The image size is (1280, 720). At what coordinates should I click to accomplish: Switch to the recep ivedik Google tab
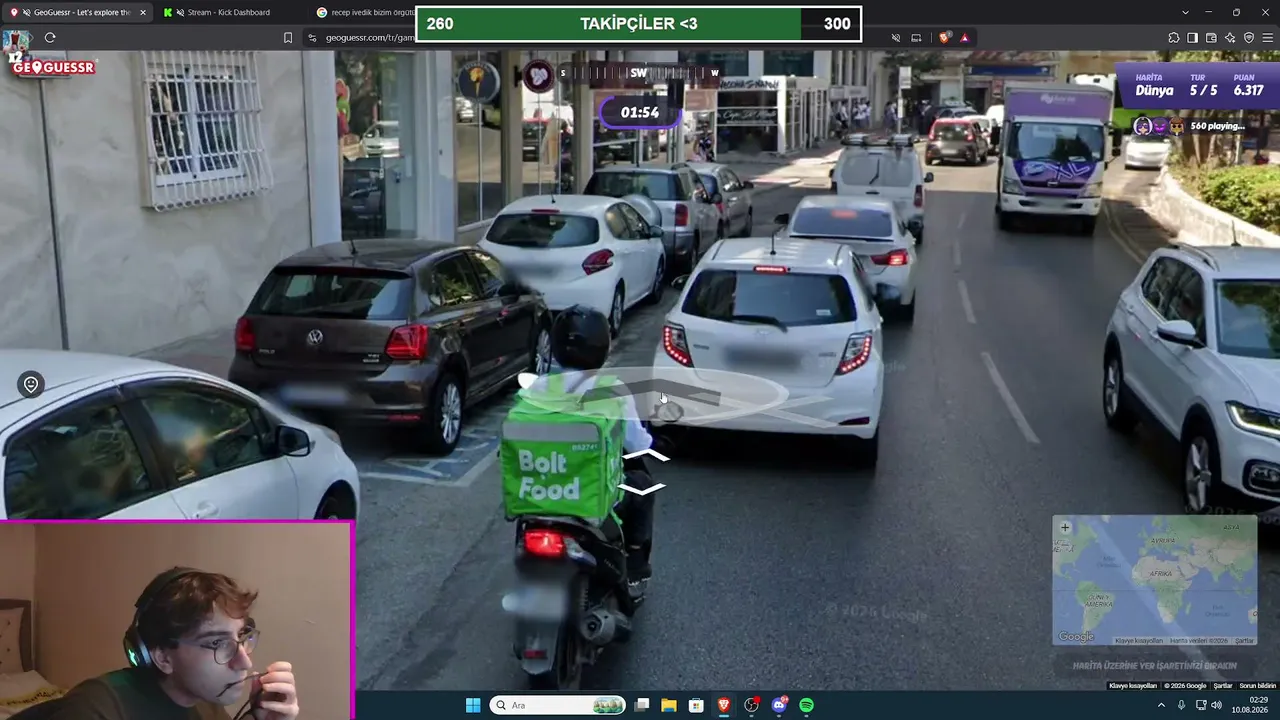[x=364, y=12]
